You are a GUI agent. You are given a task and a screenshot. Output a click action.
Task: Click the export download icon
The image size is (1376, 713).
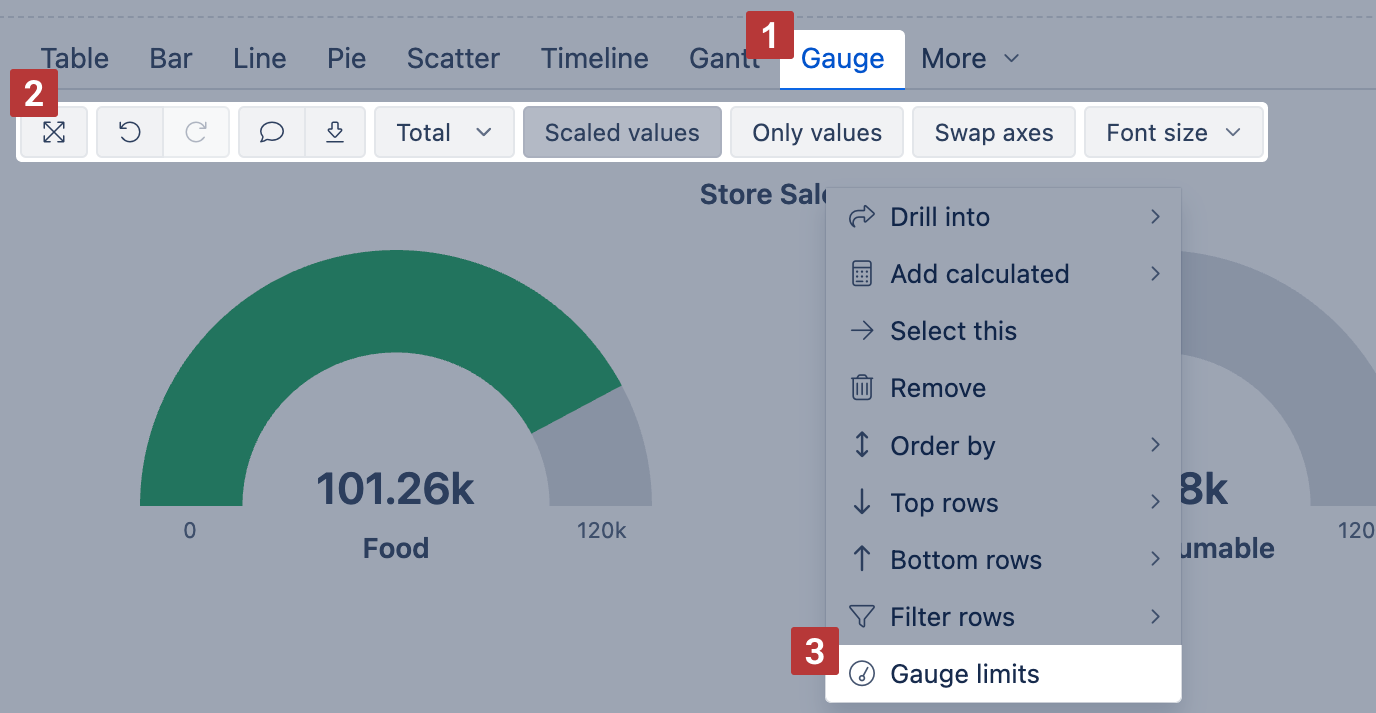click(x=335, y=133)
